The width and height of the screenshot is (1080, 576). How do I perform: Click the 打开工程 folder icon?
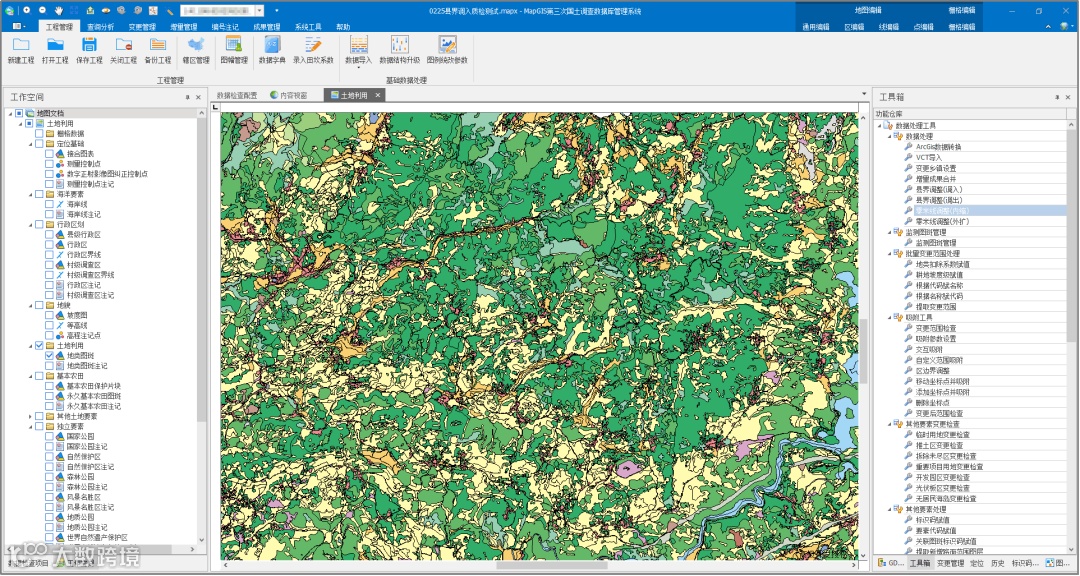(55, 45)
